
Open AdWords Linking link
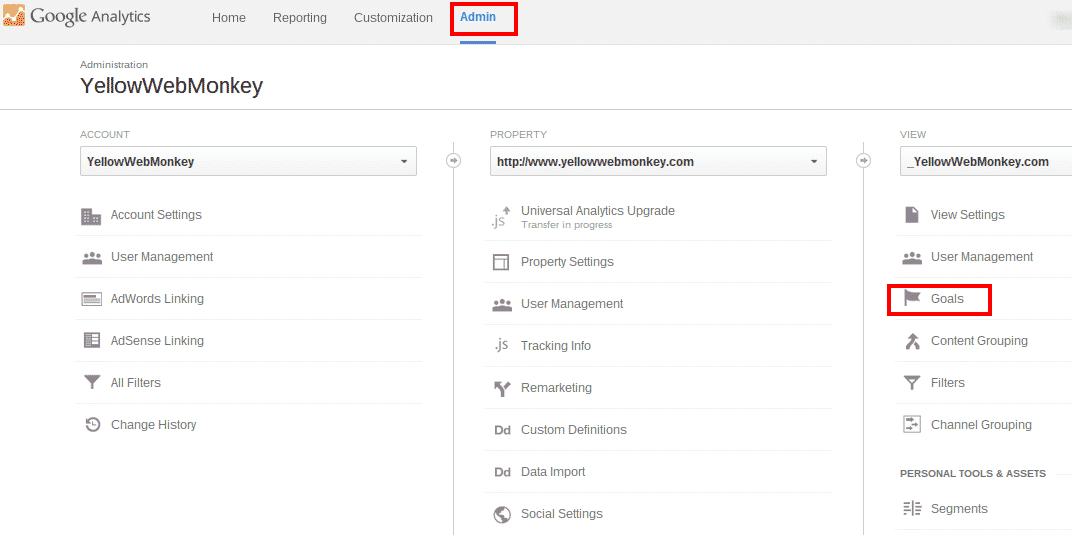(x=157, y=299)
